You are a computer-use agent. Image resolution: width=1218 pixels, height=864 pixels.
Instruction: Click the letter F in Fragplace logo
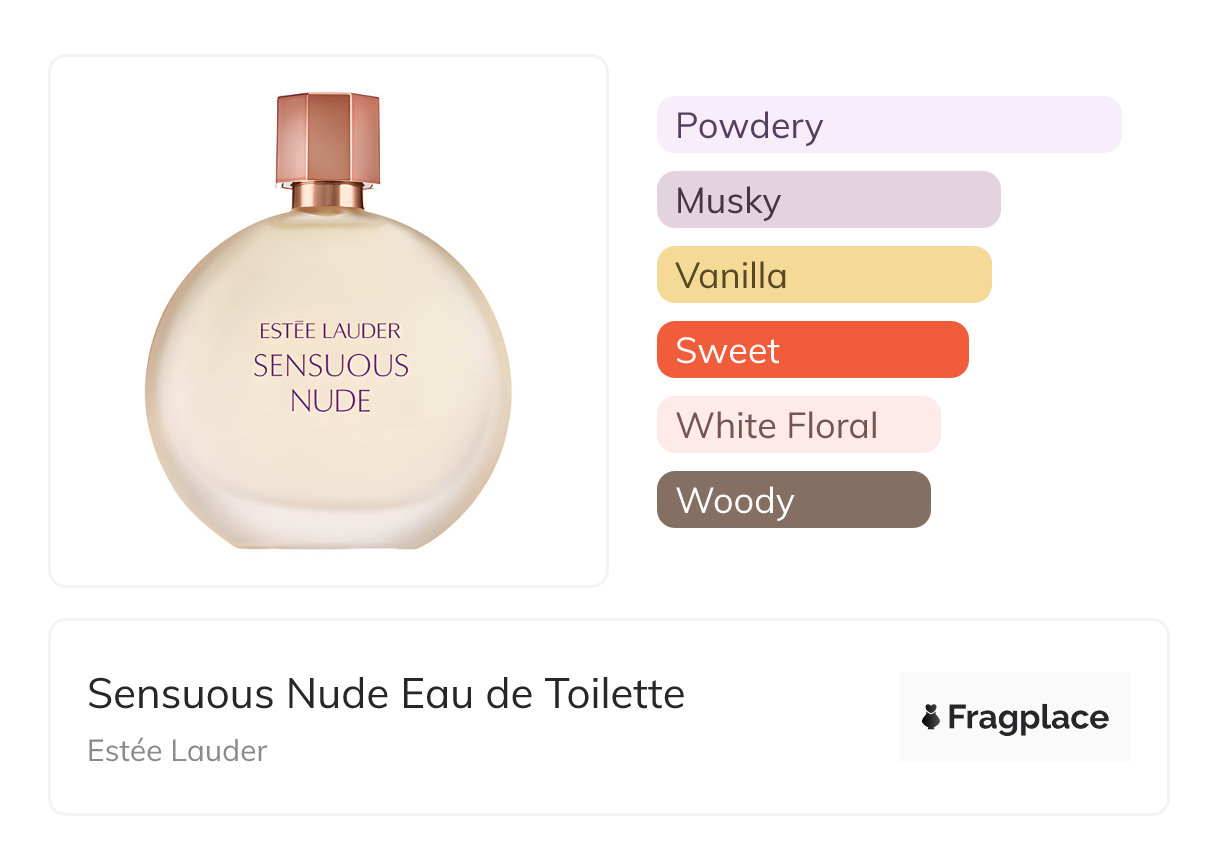(x=958, y=717)
